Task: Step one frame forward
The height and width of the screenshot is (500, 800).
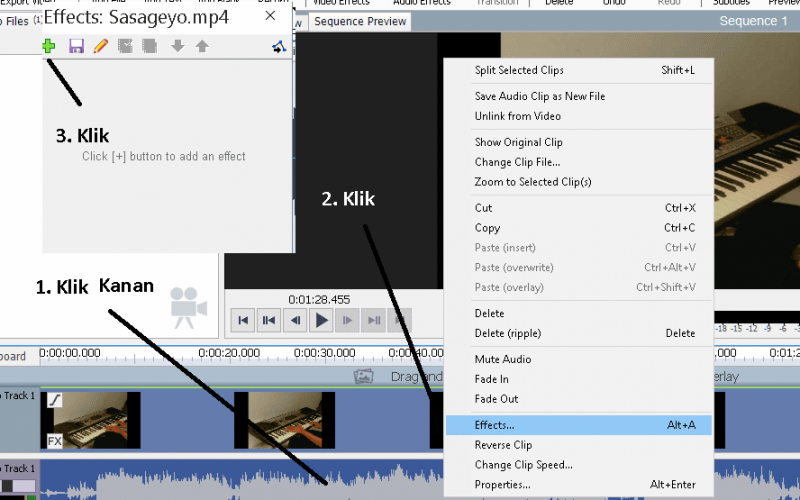Action: pos(347,320)
